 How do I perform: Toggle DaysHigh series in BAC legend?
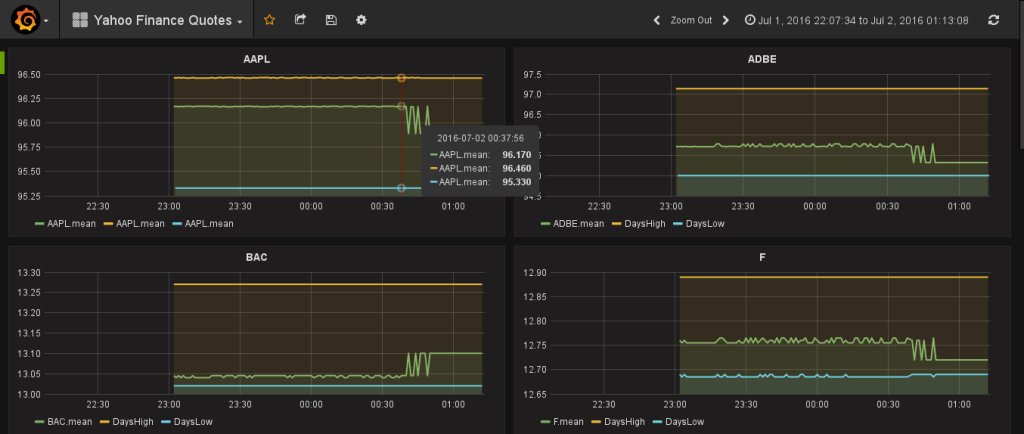tap(127, 422)
